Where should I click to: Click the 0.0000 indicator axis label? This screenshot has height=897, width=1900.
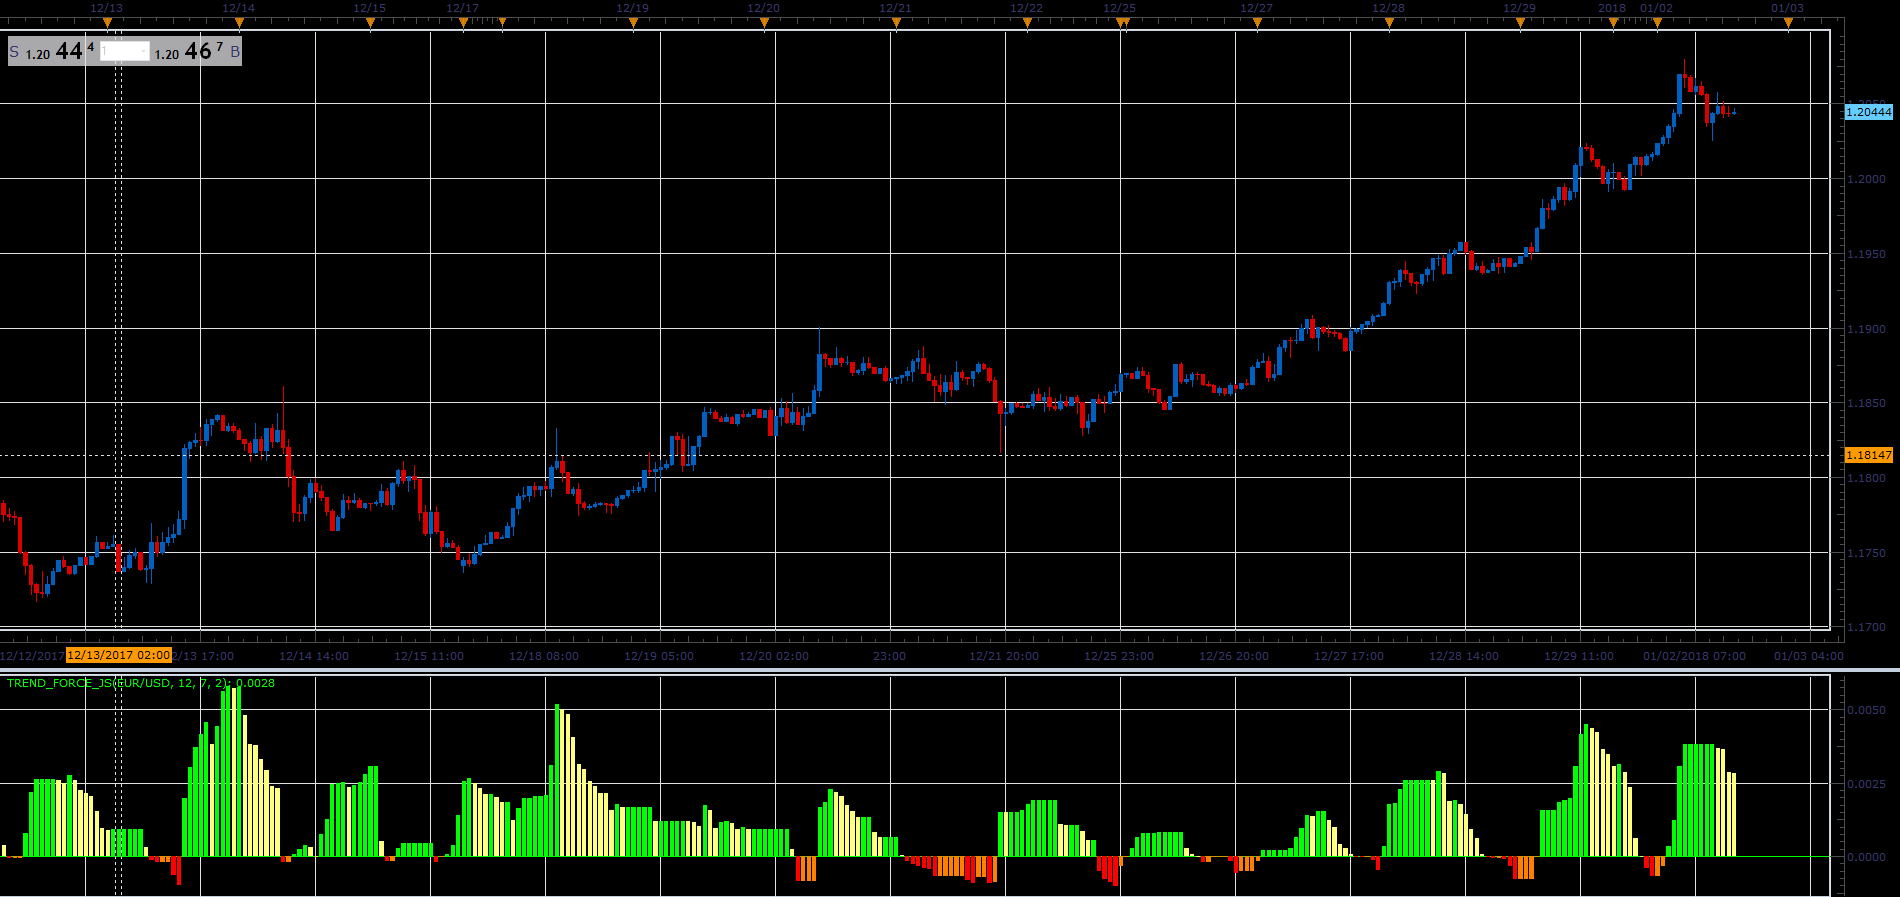tap(1866, 858)
